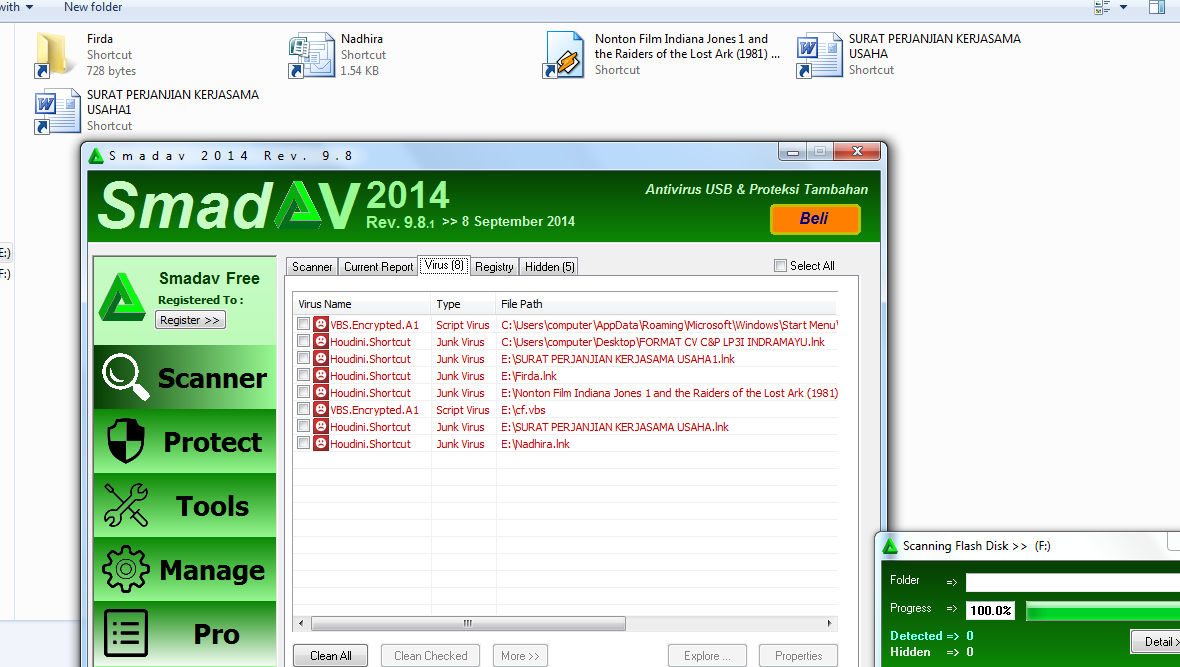Click New folder in Explorer toolbar
The image size is (1180, 667).
(x=93, y=7)
